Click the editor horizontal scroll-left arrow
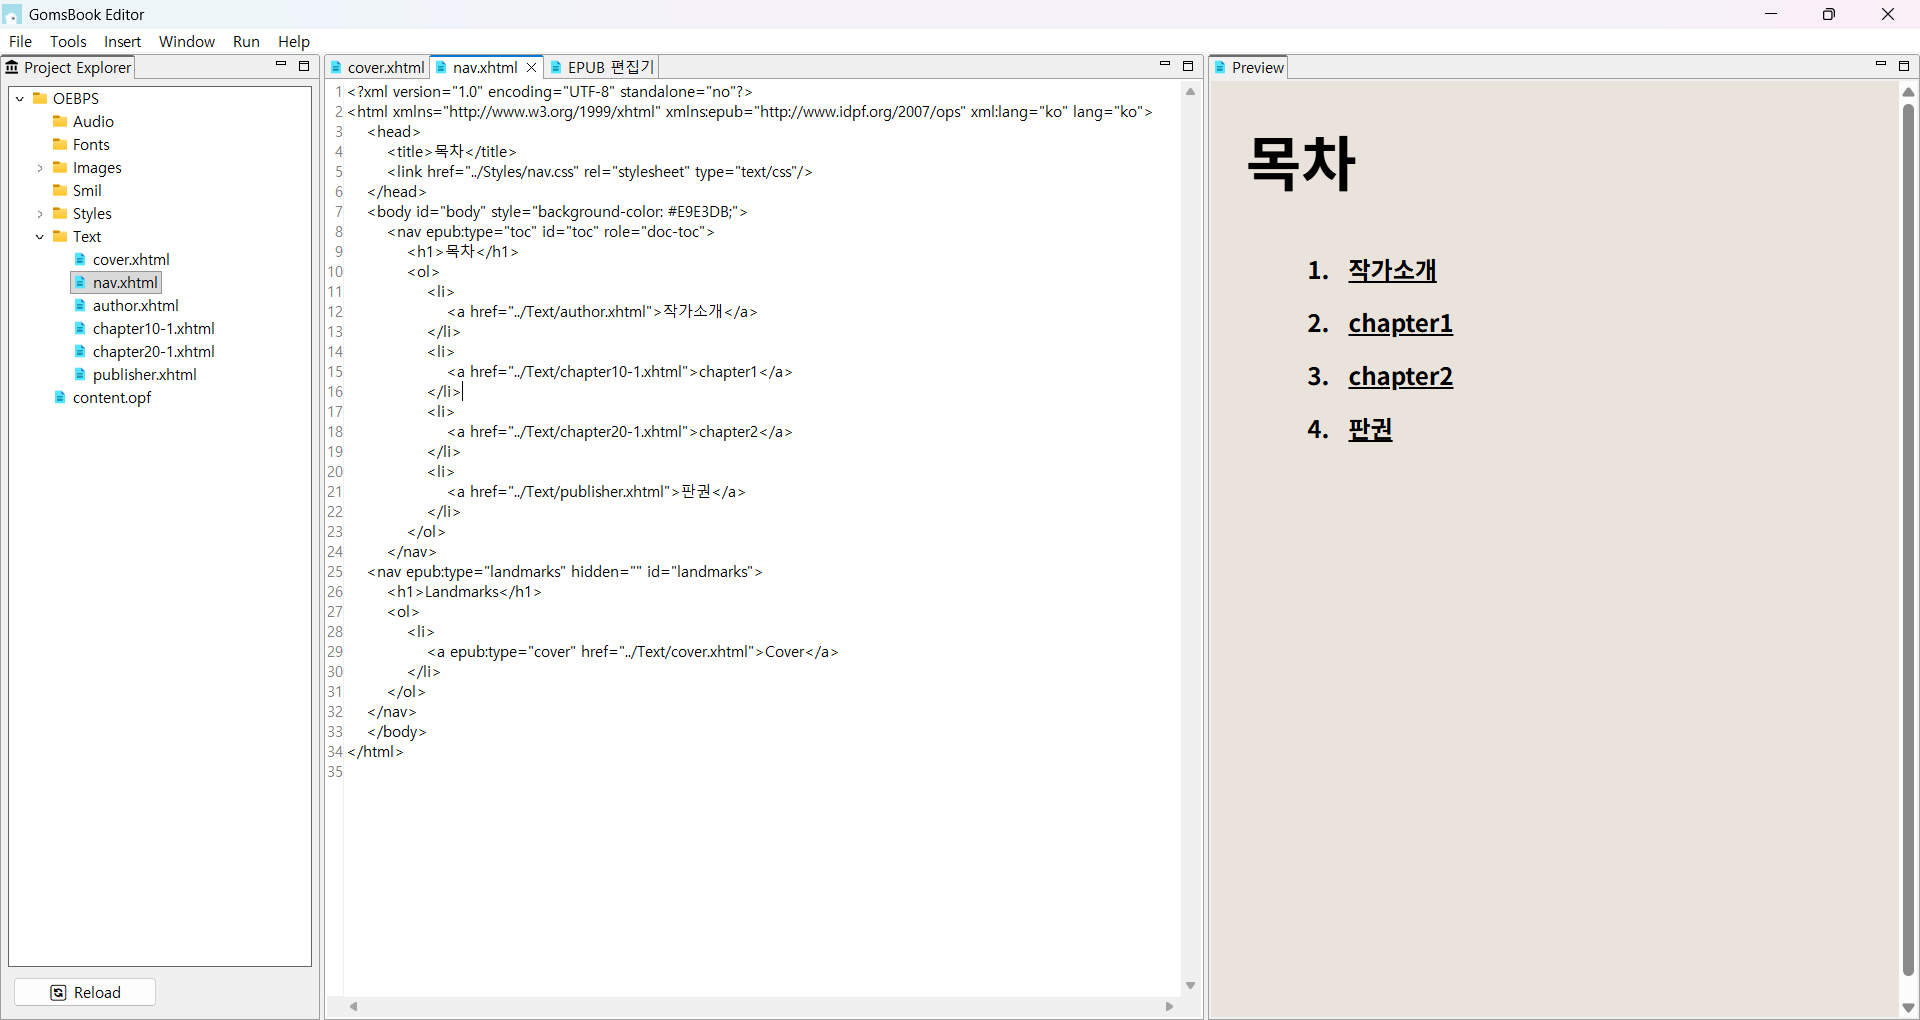Screen dimensions: 1920x1020 (x=353, y=1007)
